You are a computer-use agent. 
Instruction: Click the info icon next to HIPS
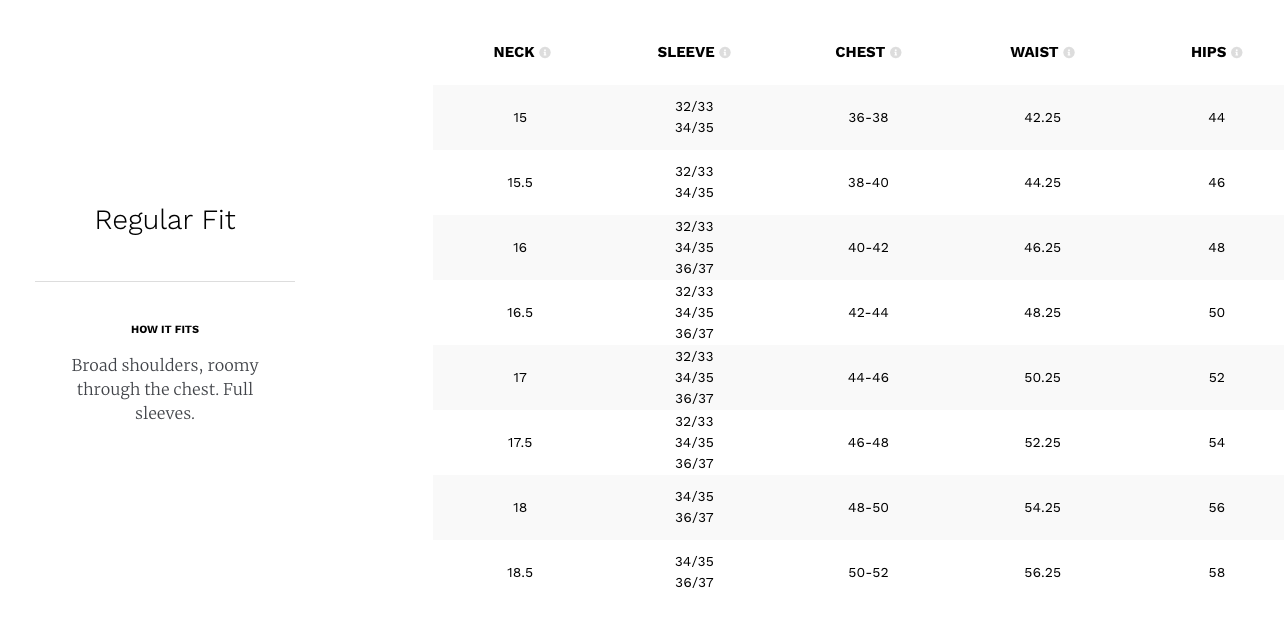coord(1237,53)
